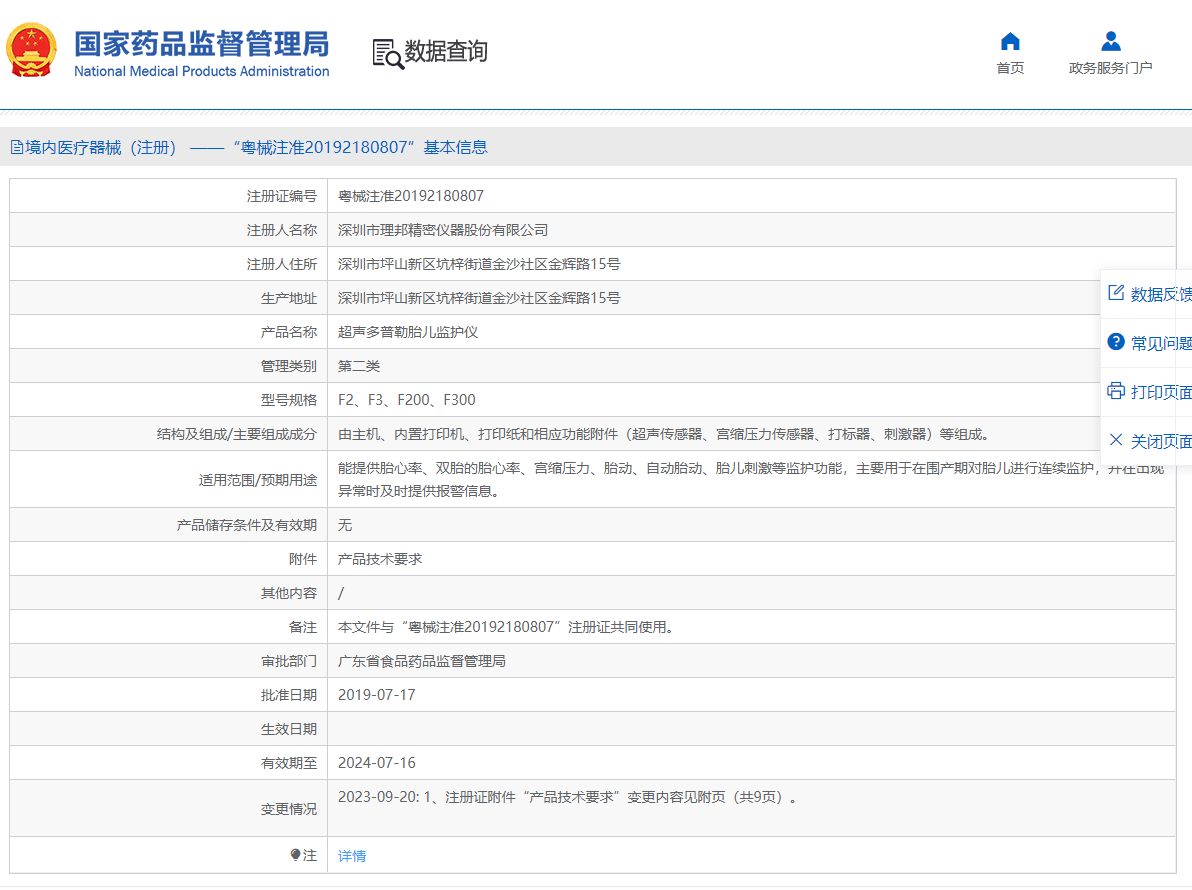Screen dimensions: 1192x890
Task: Select 深圳市理邦精密仪器股份有限公司 cell
Action: [442, 230]
